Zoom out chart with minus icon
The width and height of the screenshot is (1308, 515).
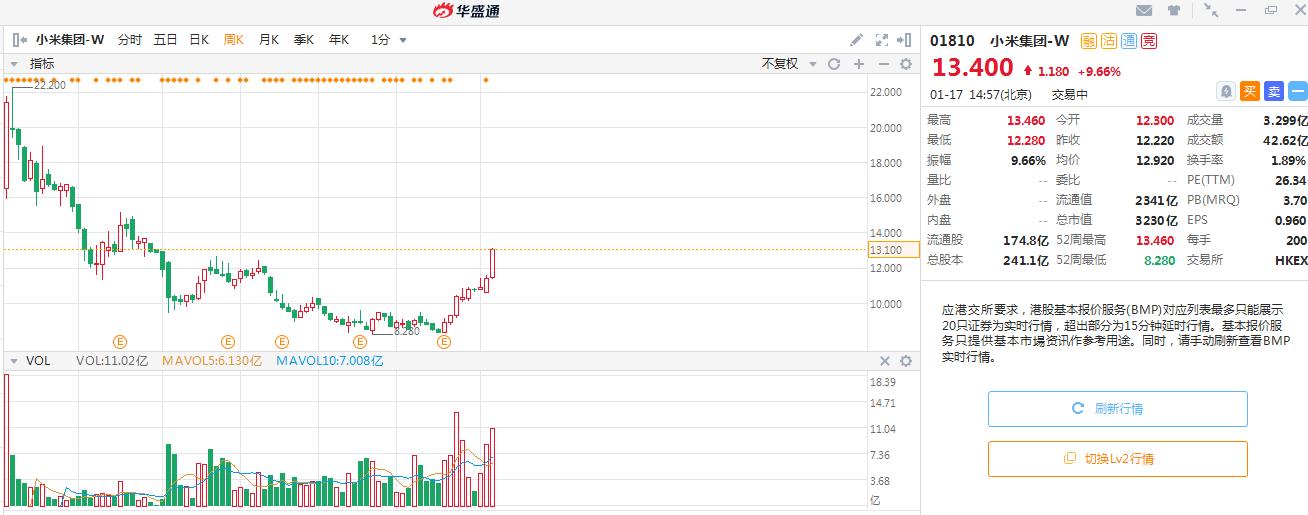[x=882, y=64]
